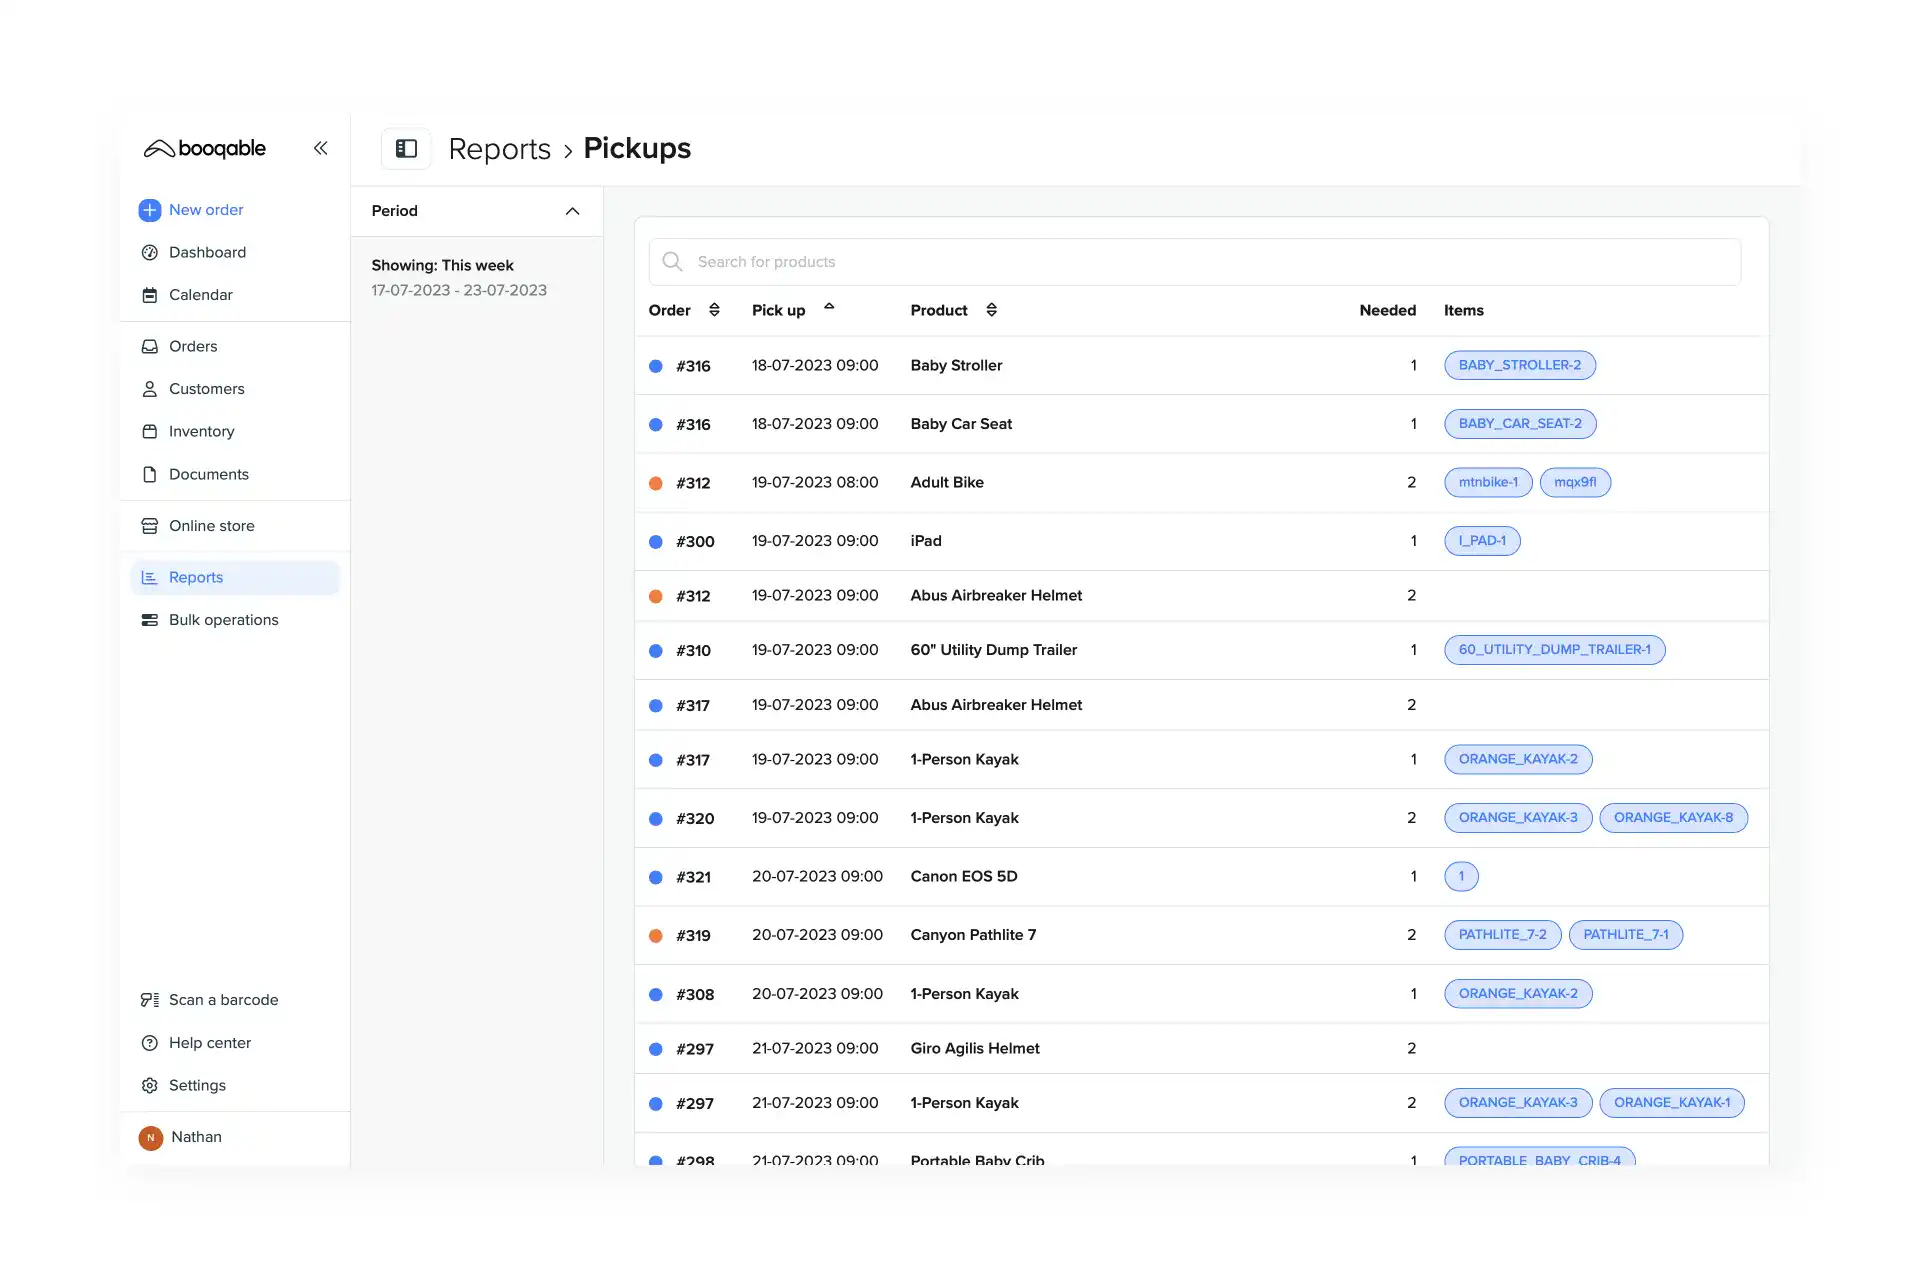
Task: Select the Online store menu item
Action: tap(211, 526)
